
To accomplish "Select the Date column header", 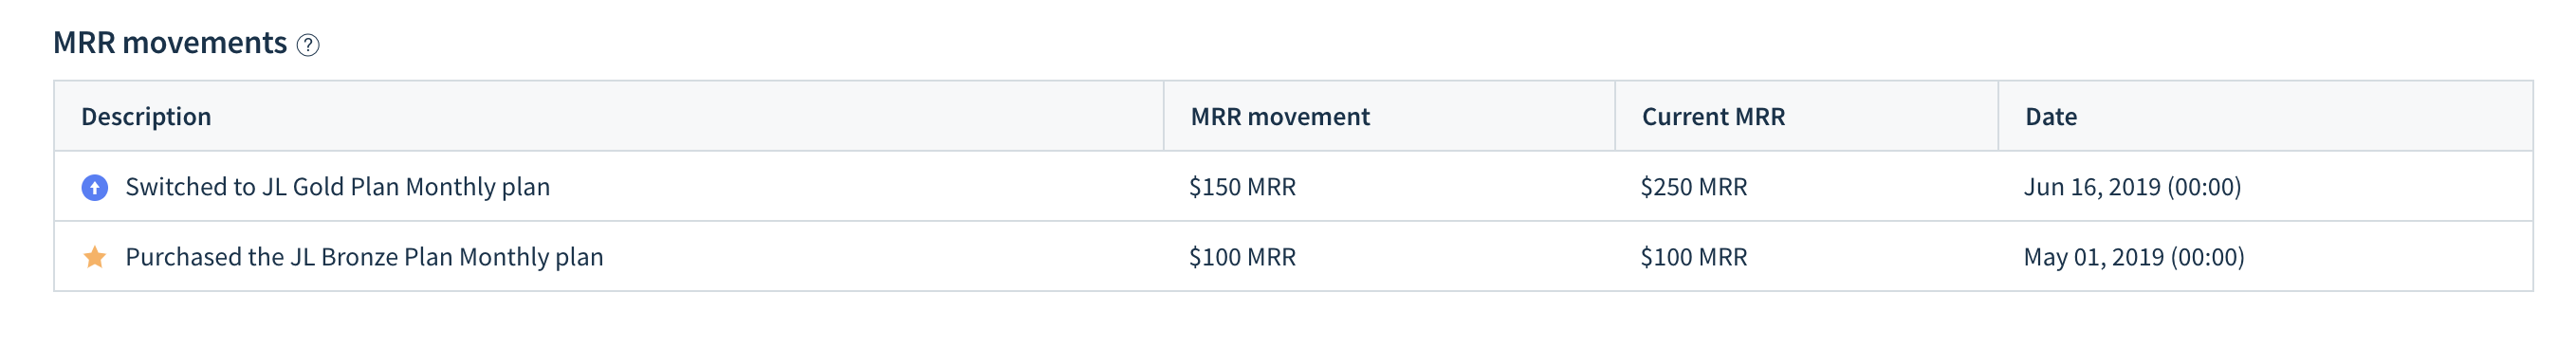I will pyautogui.click(x=2051, y=117).
